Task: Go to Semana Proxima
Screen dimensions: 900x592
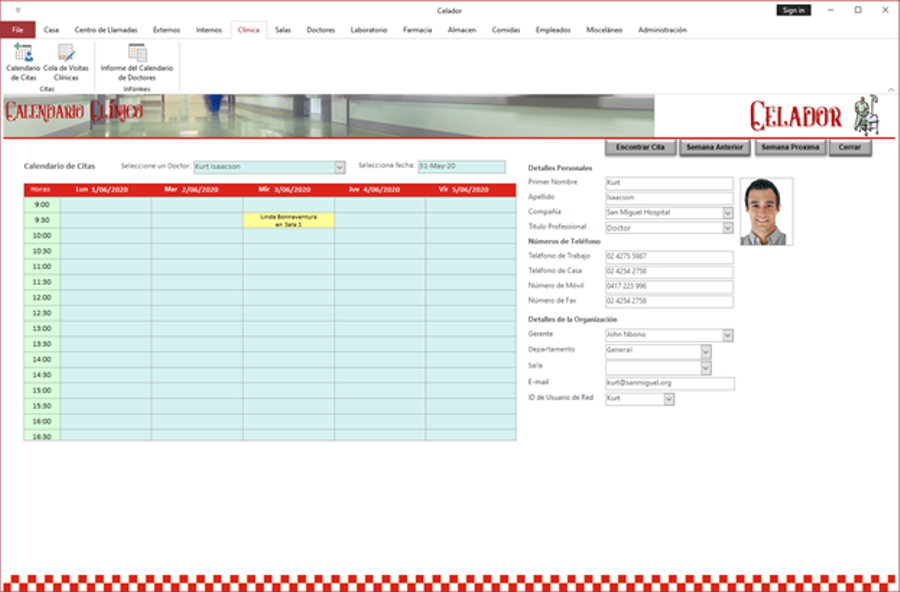Action: [x=789, y=147]
